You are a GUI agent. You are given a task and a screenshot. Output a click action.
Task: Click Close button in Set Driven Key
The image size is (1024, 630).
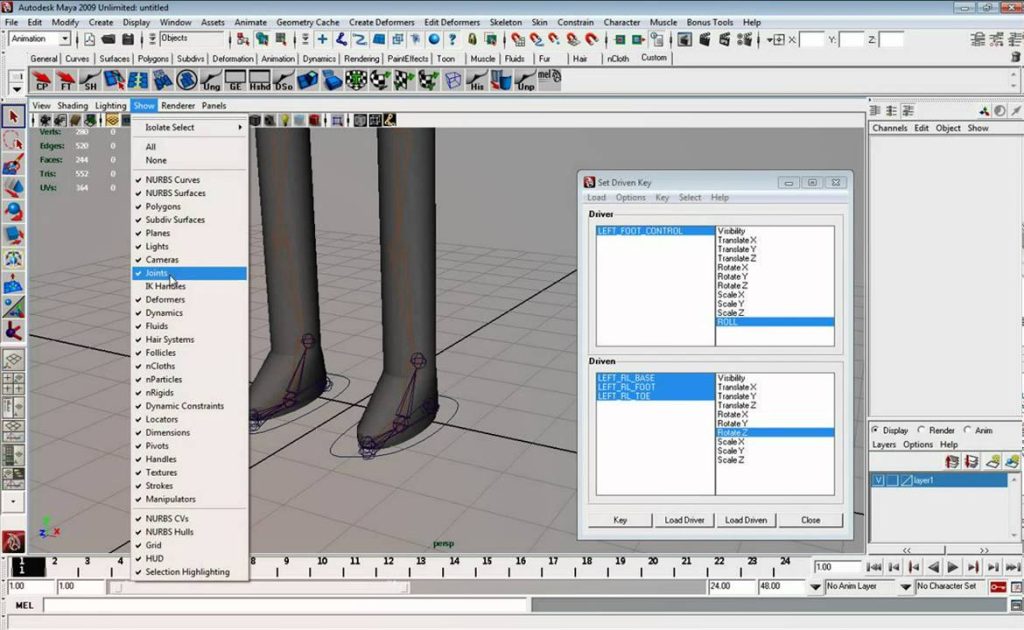pyautogui.click(x=810, y=520)
